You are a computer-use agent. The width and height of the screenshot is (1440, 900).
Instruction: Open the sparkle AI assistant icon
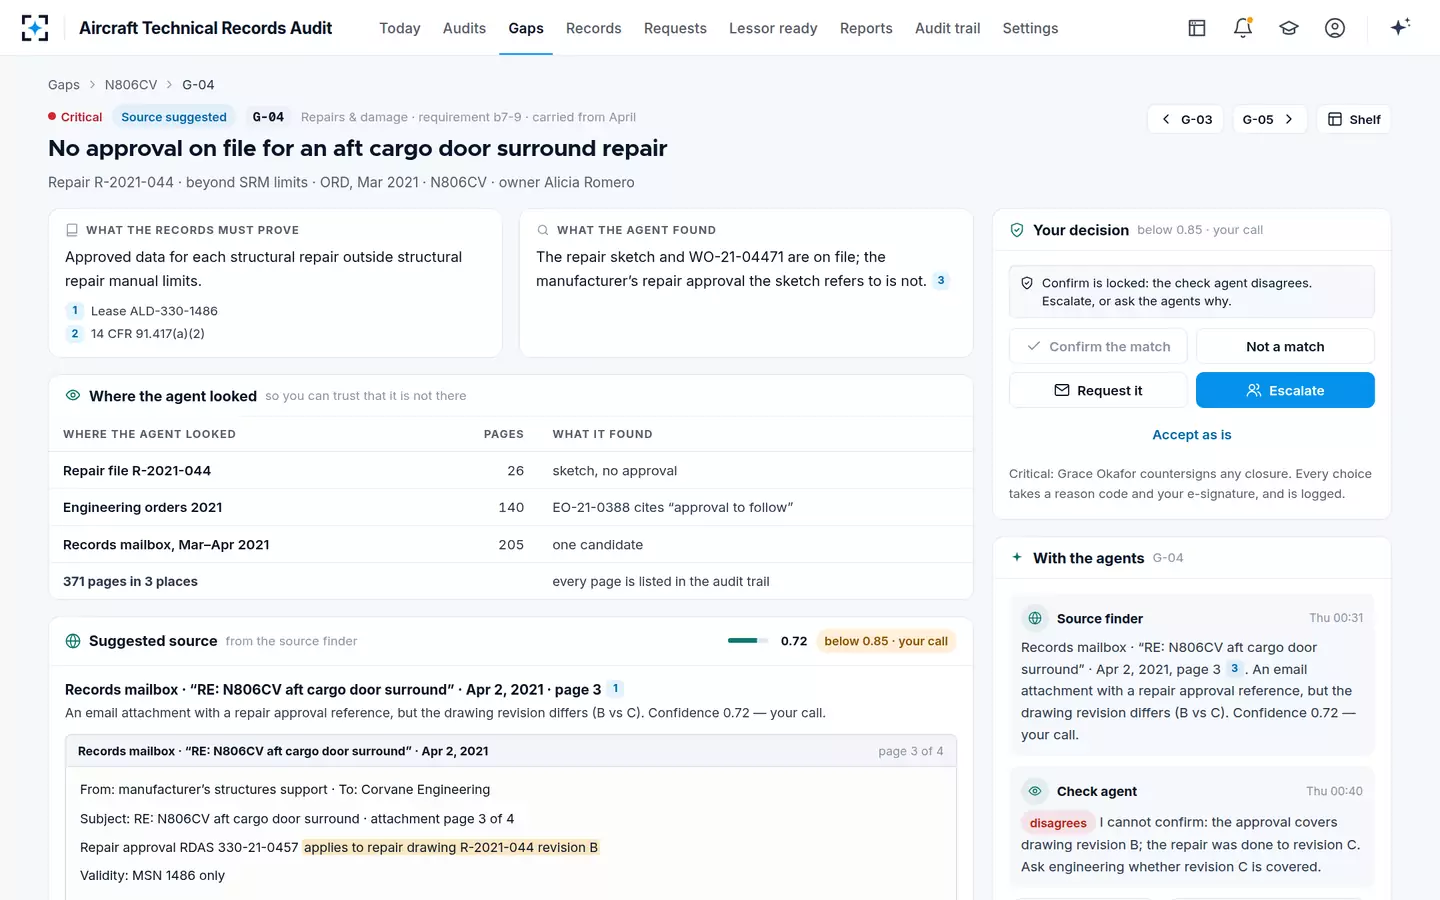point(1400,28)
